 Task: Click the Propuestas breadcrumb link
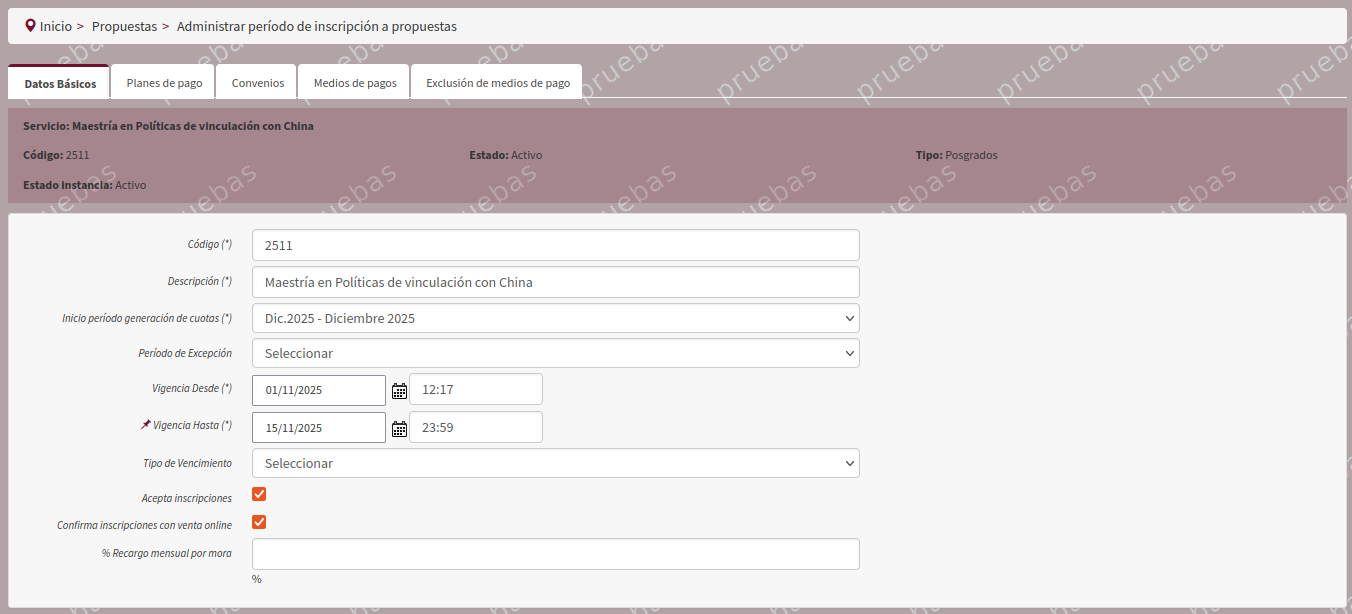(124, 27)
